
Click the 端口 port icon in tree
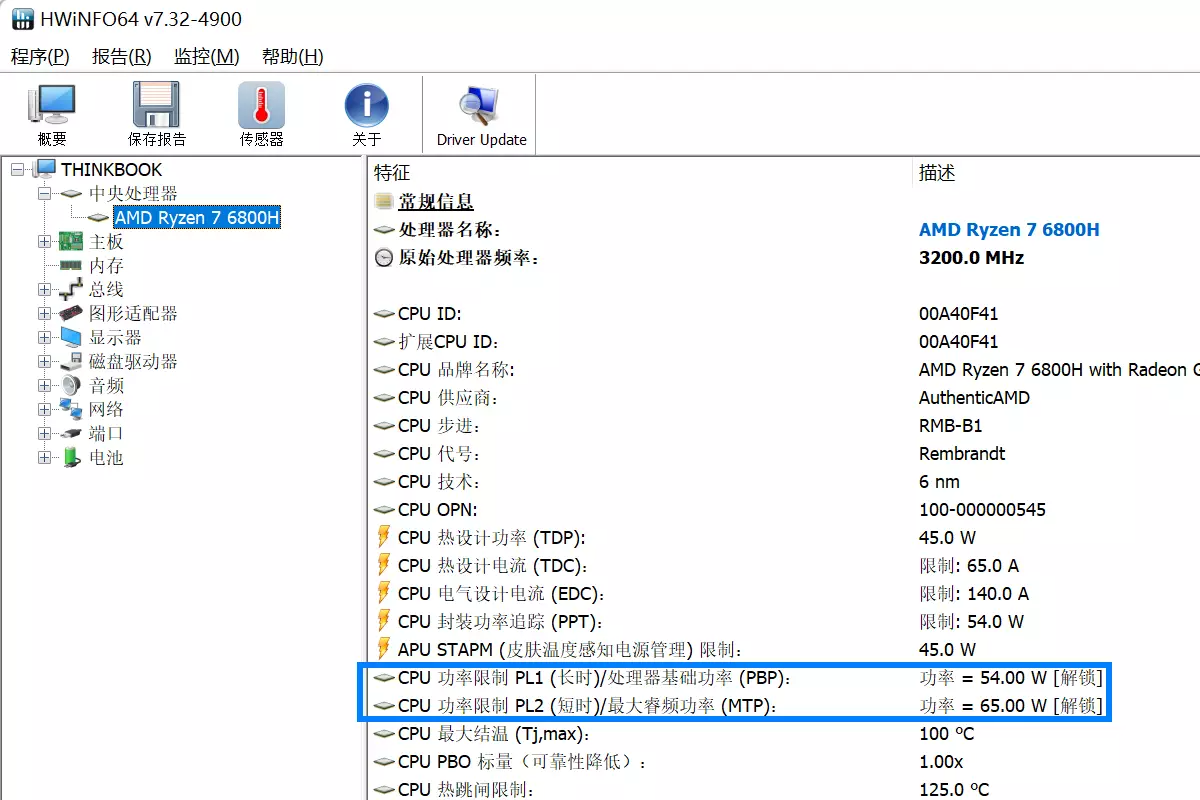71,434
